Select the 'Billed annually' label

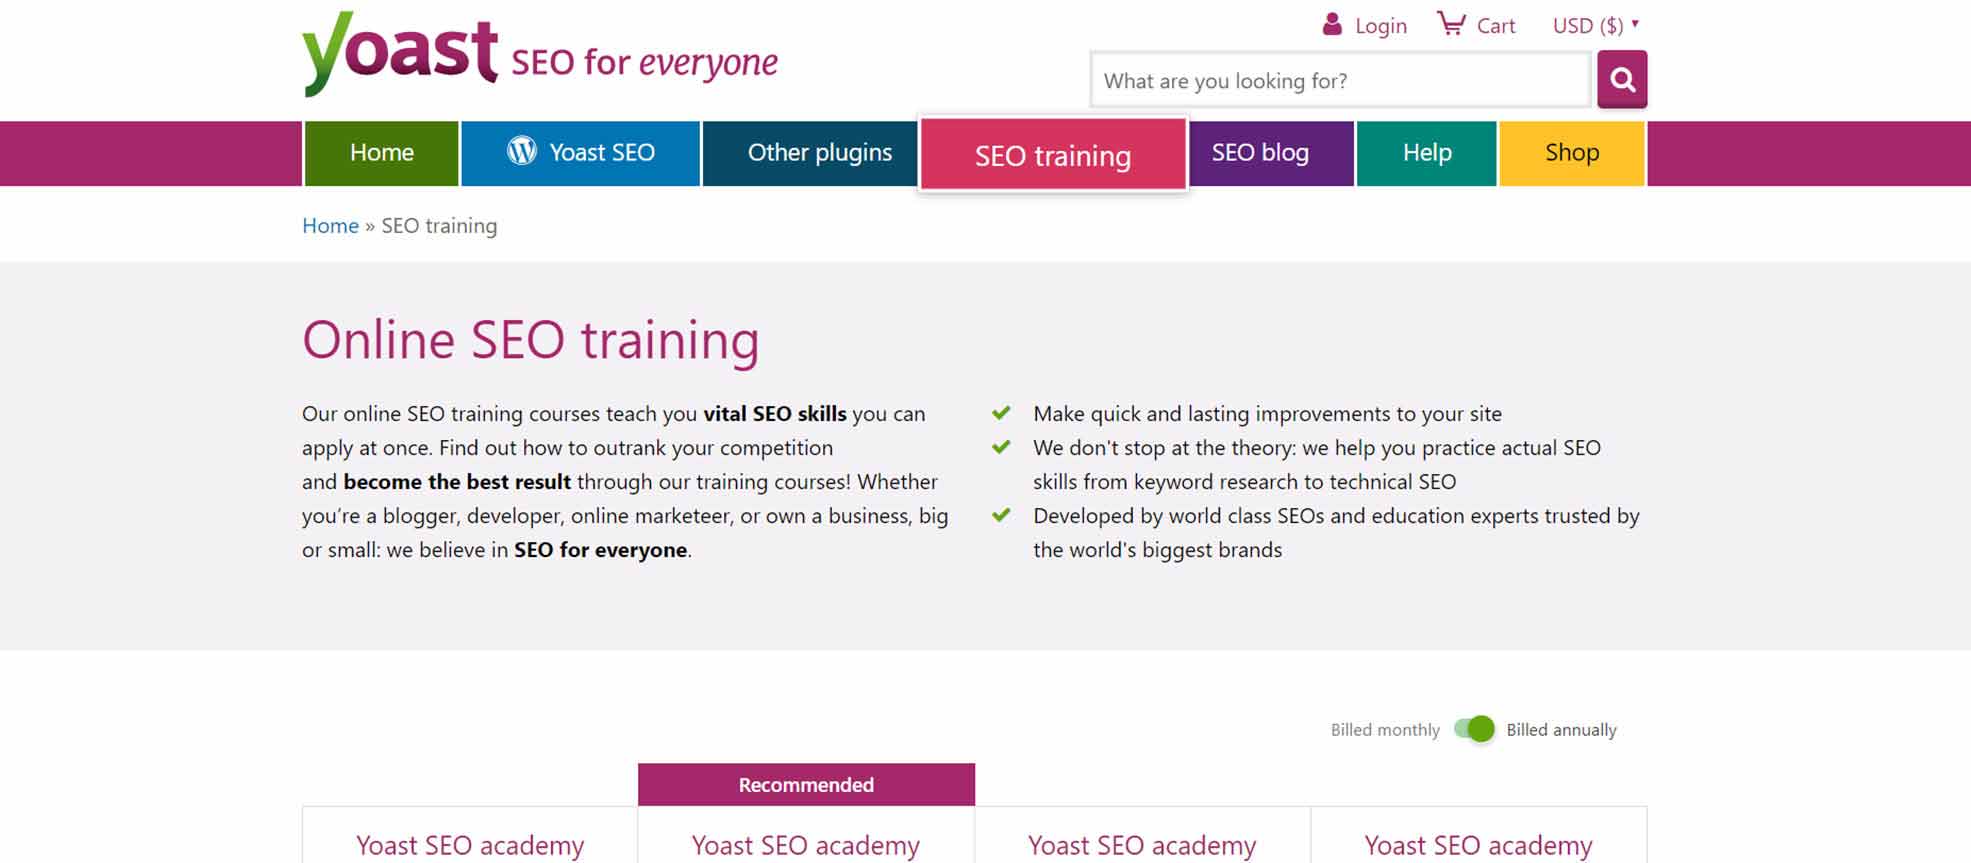[1561, 730]
